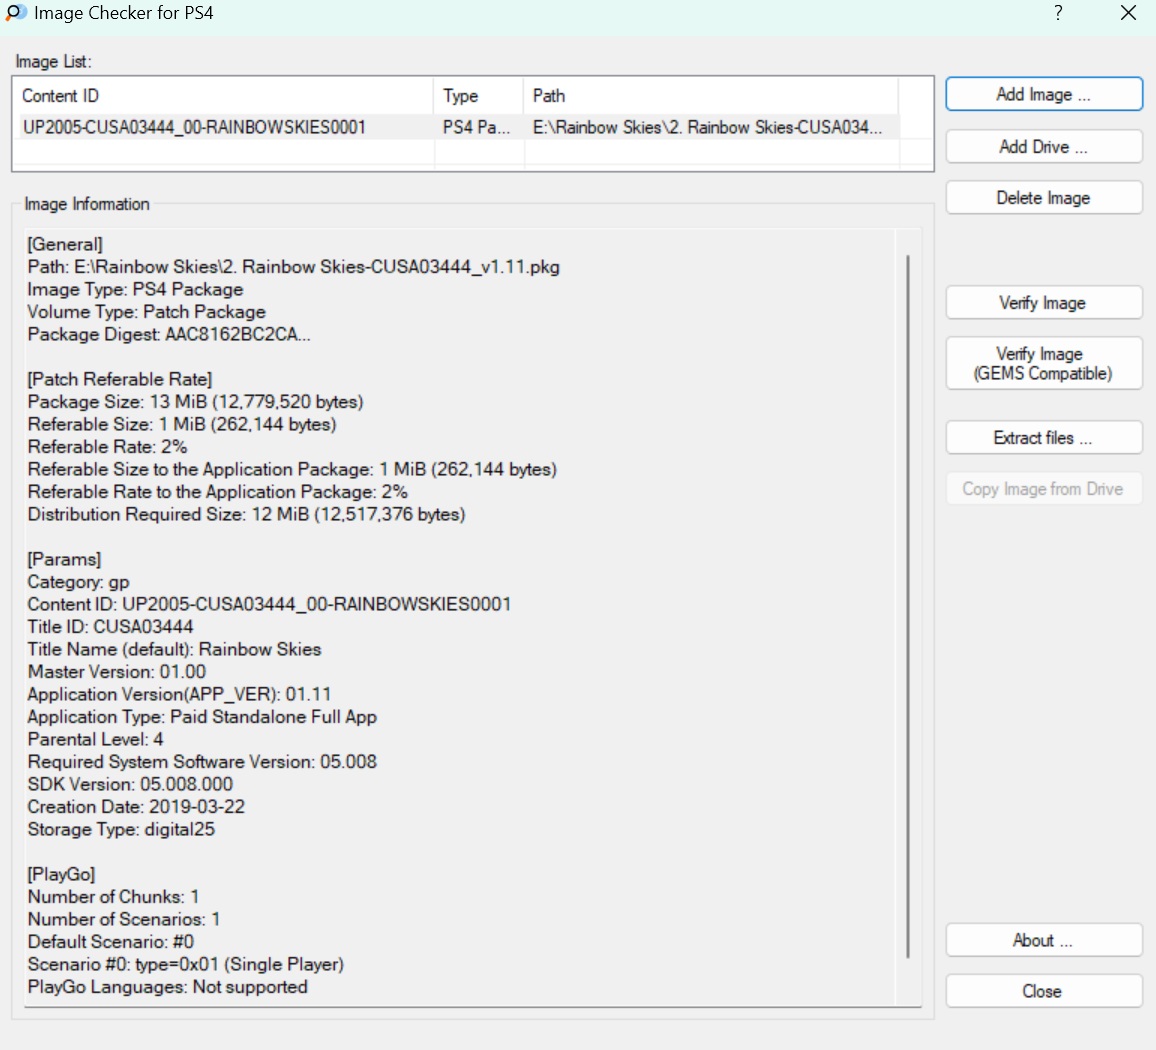Click the E:\Rainbow Skies path cell
The height and width of the screenshot is (1050, 1156).
tap(708, 127)
